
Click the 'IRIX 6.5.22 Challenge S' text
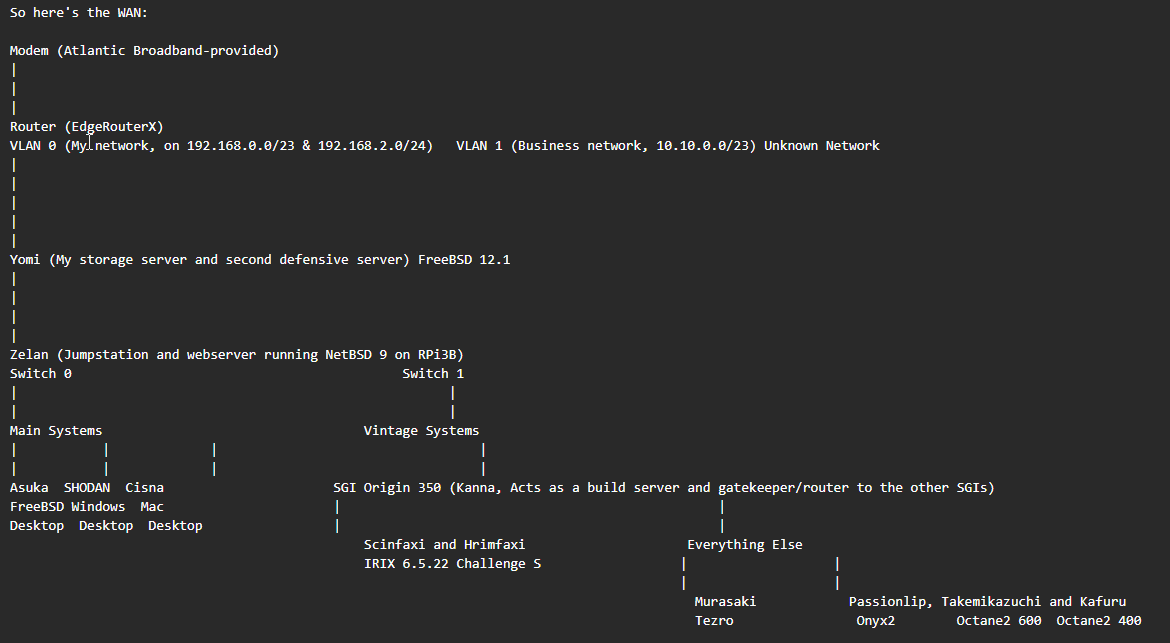(x=452, y=564)
